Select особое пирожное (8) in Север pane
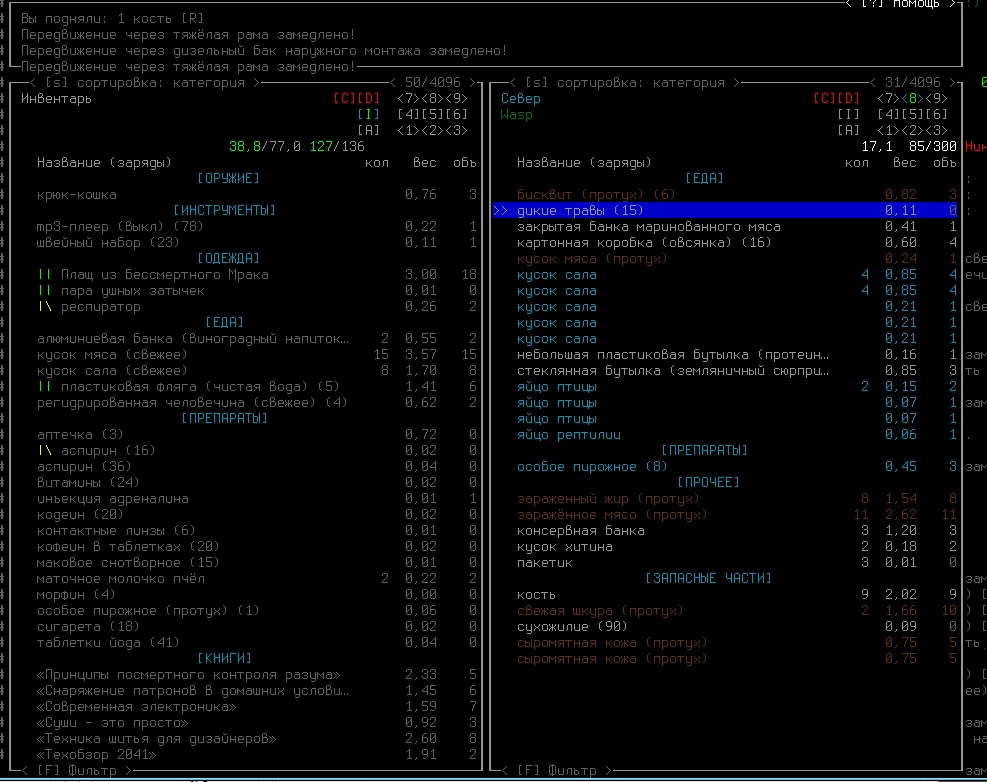 [x=736, y=467]
